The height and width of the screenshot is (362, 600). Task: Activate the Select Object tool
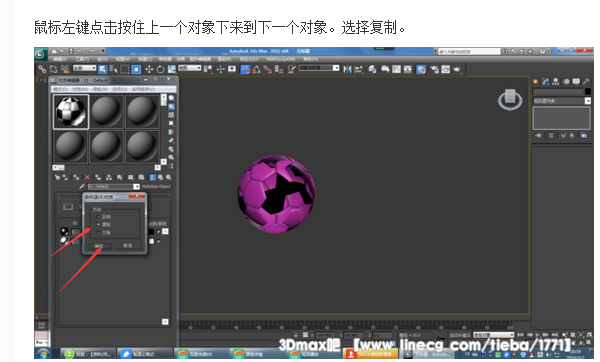(103, 69)
